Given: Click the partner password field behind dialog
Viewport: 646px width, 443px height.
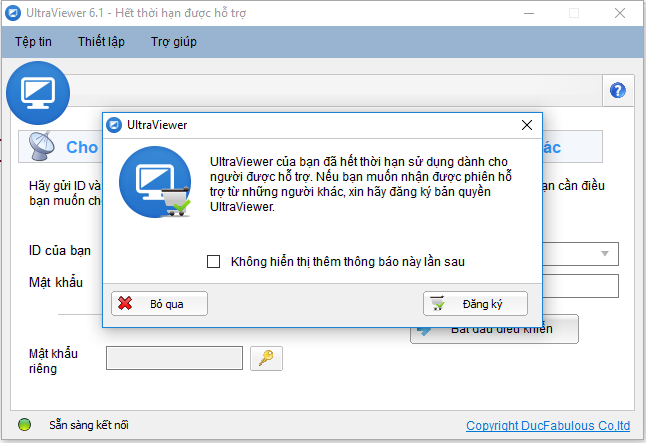Looking at the screenshot, I should (580, 286).
